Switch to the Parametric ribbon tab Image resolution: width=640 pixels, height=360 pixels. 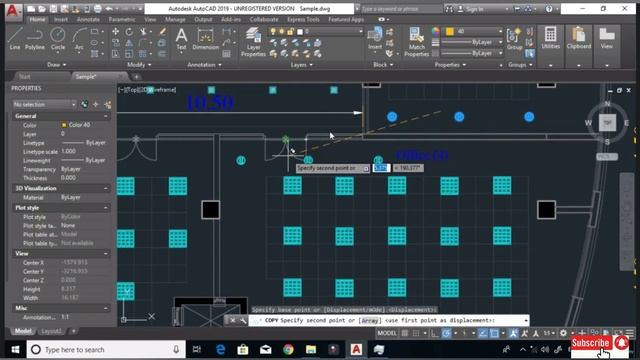[x=122, y=19]
